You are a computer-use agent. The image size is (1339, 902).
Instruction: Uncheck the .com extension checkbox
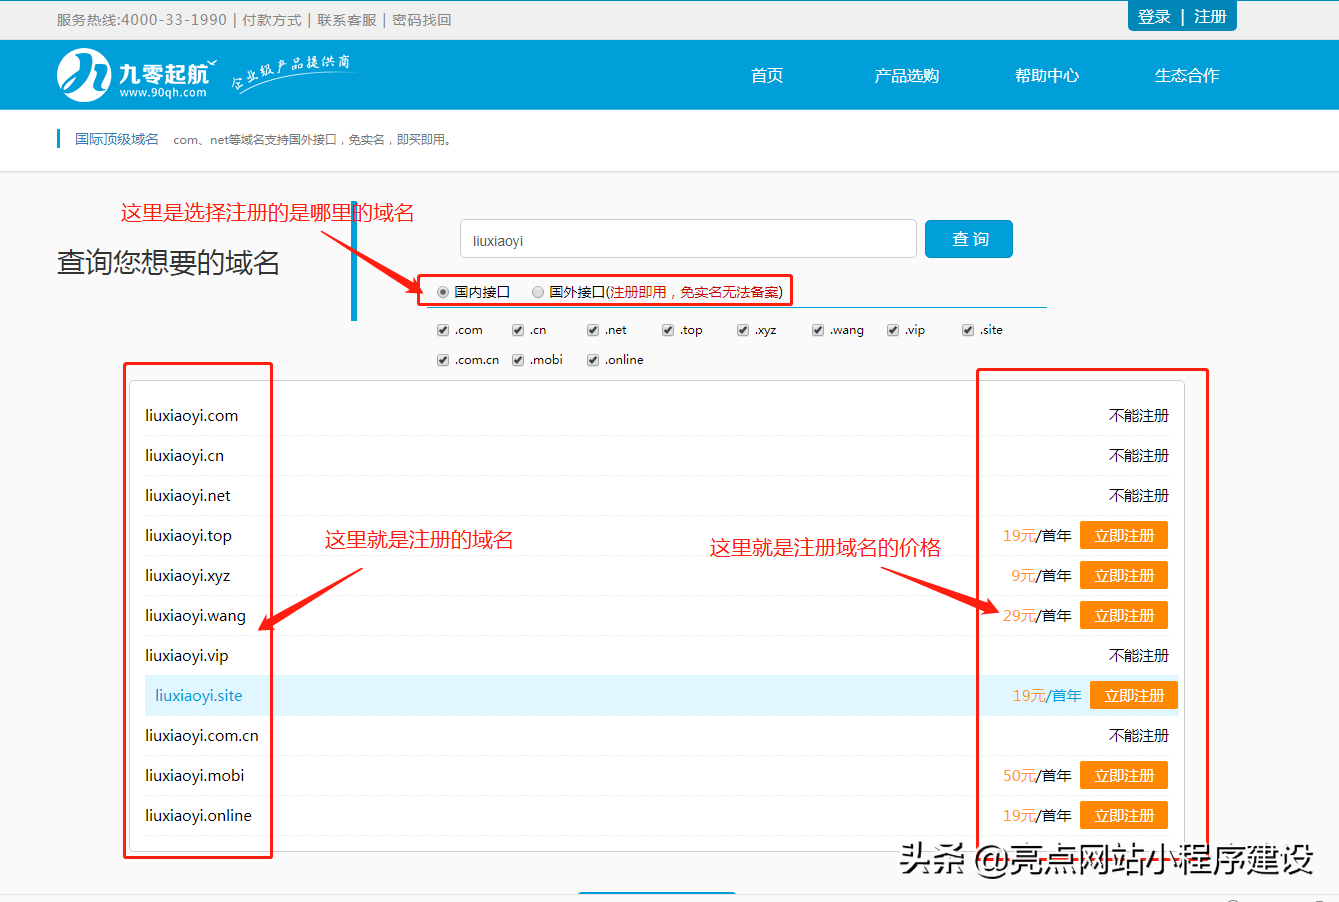[442, 329]
